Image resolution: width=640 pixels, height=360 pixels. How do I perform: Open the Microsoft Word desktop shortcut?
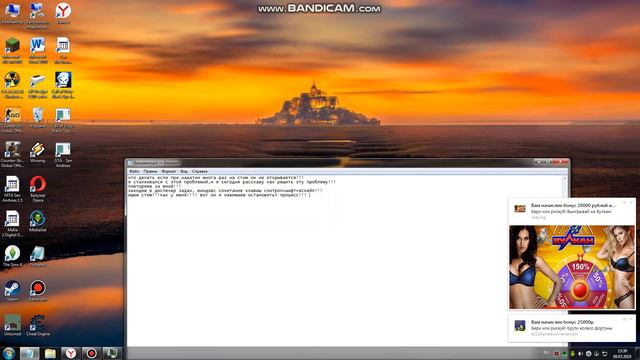[x=38, y=50]
